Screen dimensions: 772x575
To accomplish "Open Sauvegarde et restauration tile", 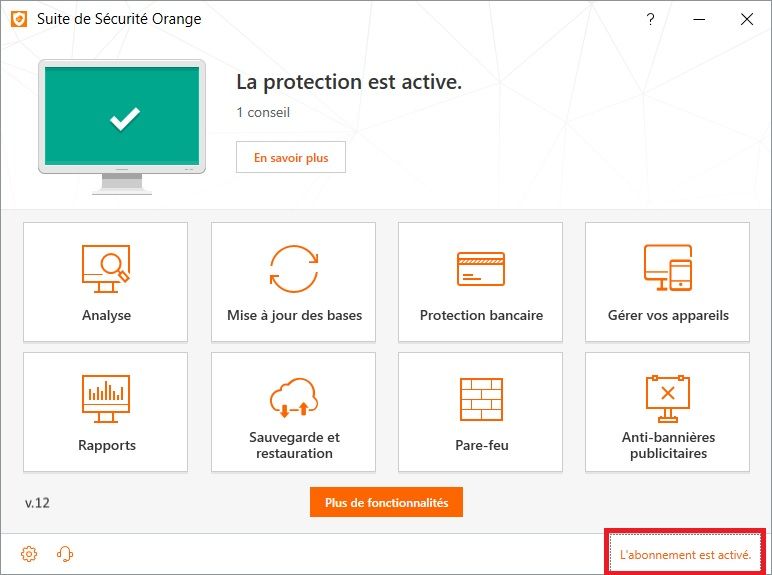I will (x=293, y=412).
